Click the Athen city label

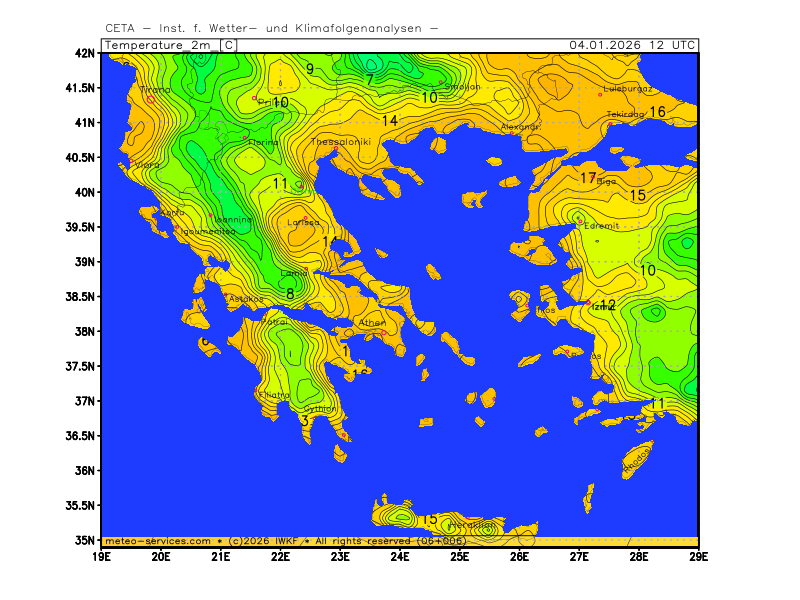[371, 323]
